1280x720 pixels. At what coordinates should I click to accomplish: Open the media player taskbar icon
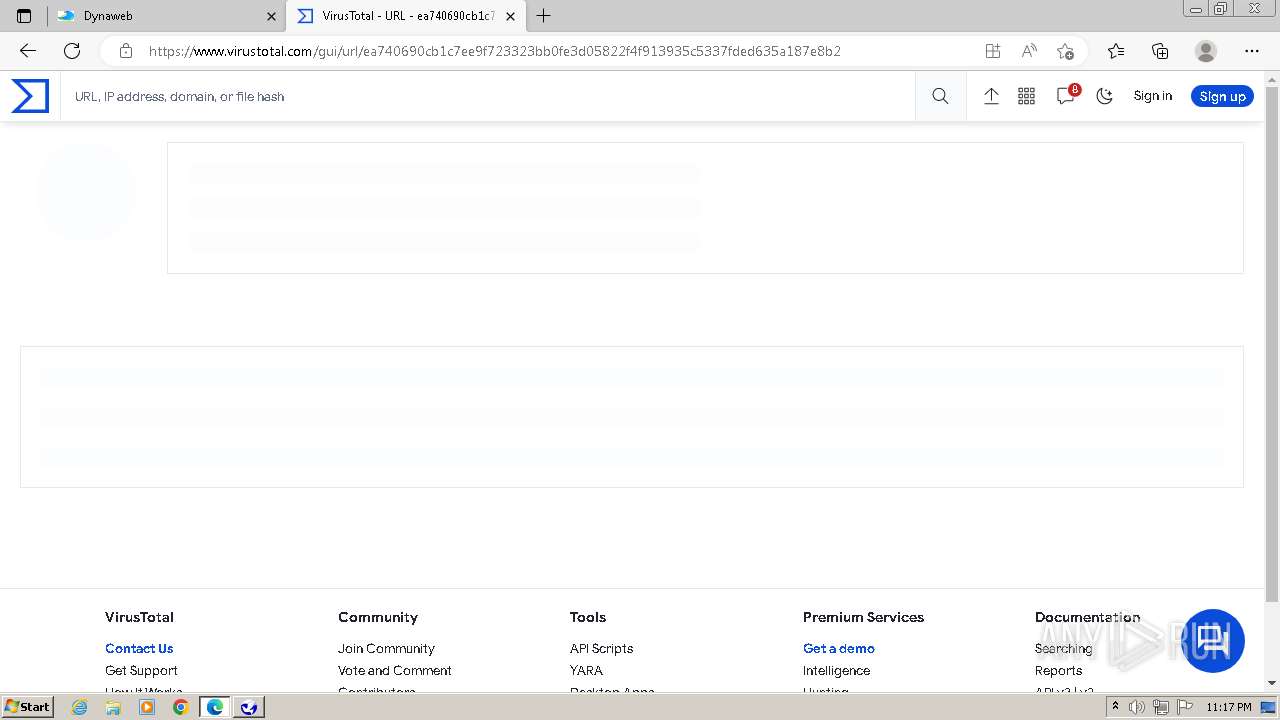(x=147, y=707)
